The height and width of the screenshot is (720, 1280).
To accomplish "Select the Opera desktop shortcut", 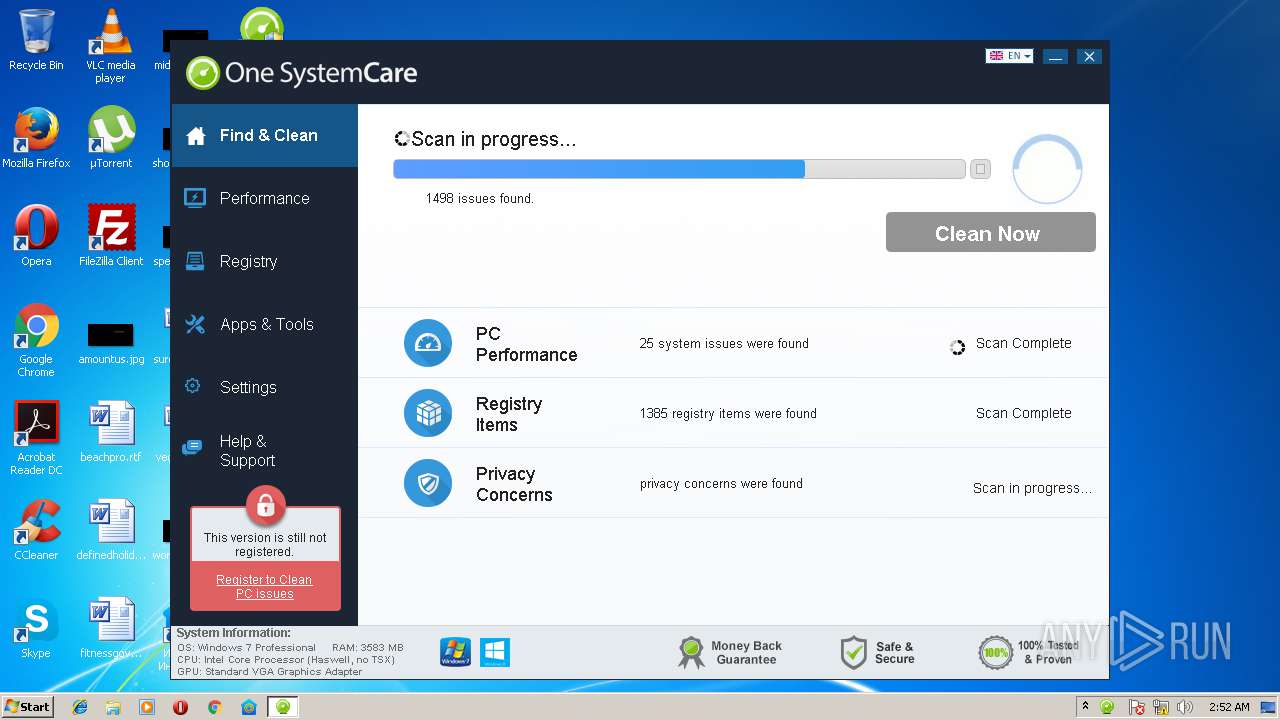I will point(36,236).
